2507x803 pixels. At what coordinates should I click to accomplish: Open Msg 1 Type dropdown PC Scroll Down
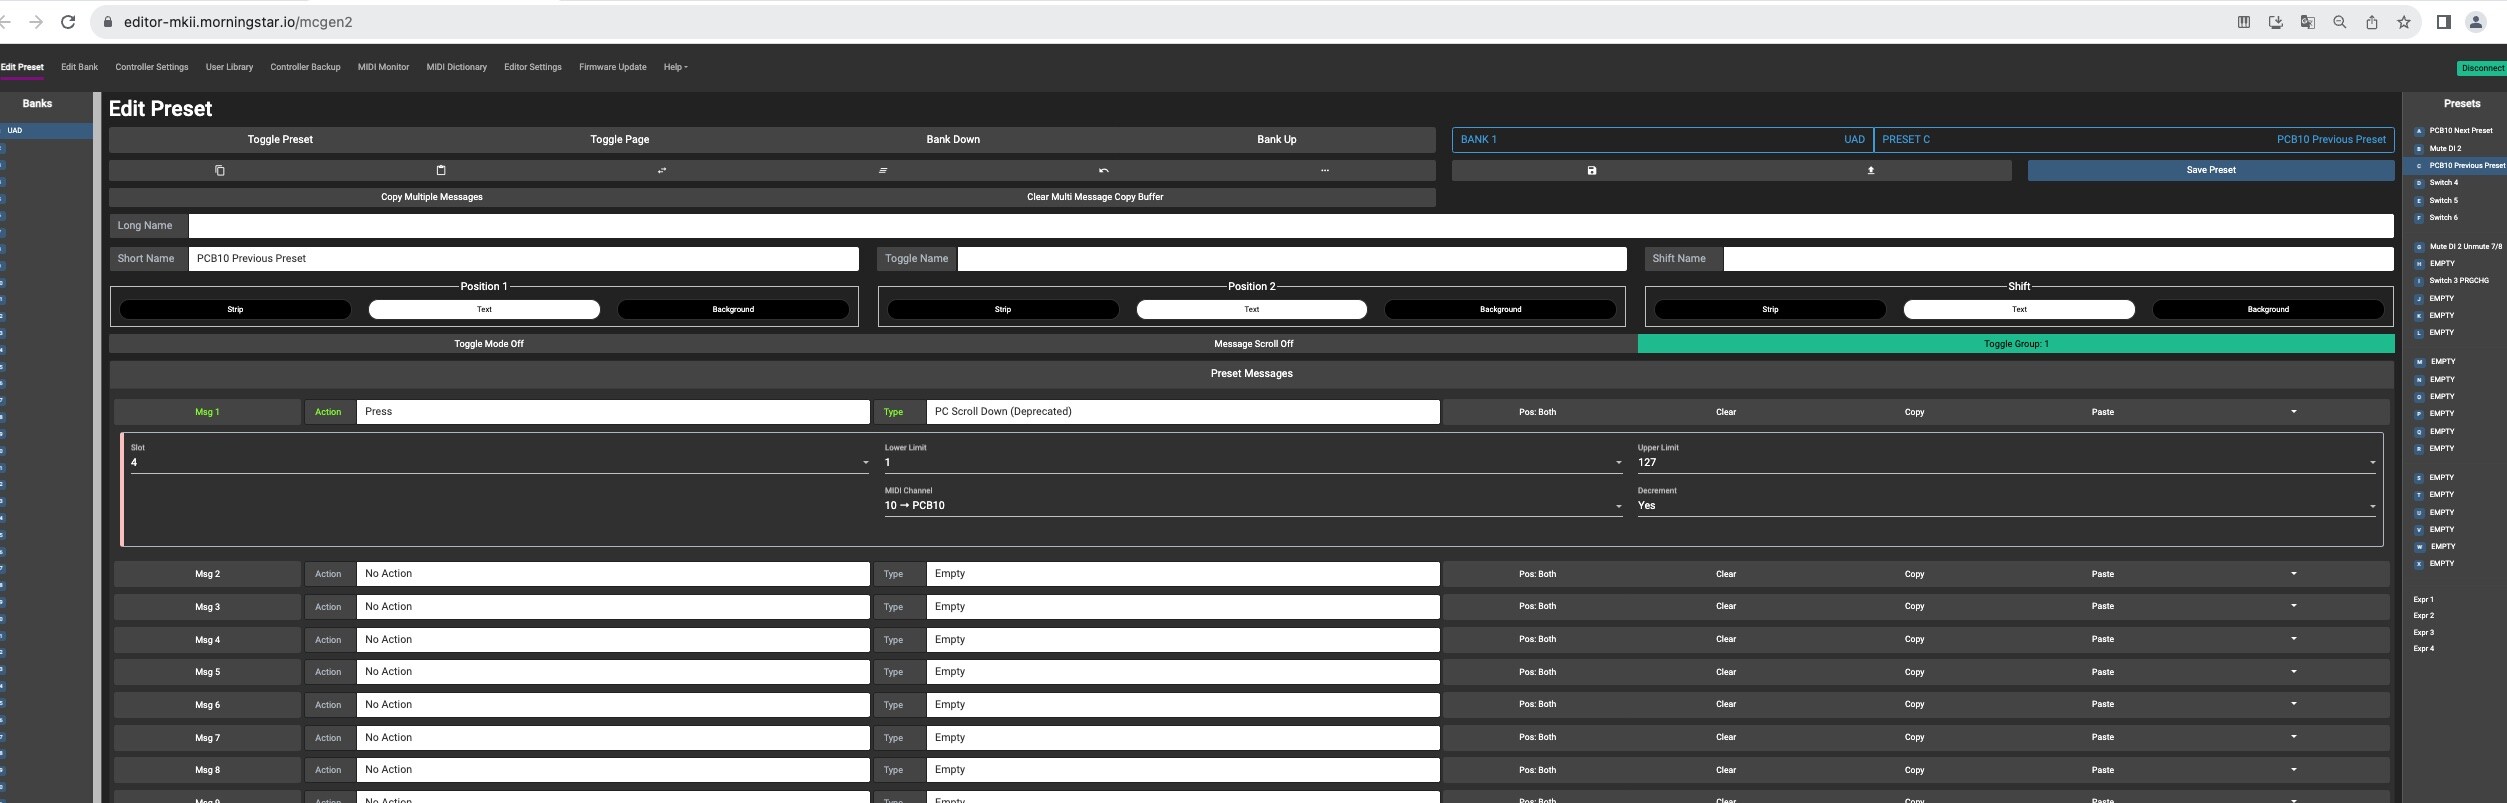click(x=1183, y=412)
